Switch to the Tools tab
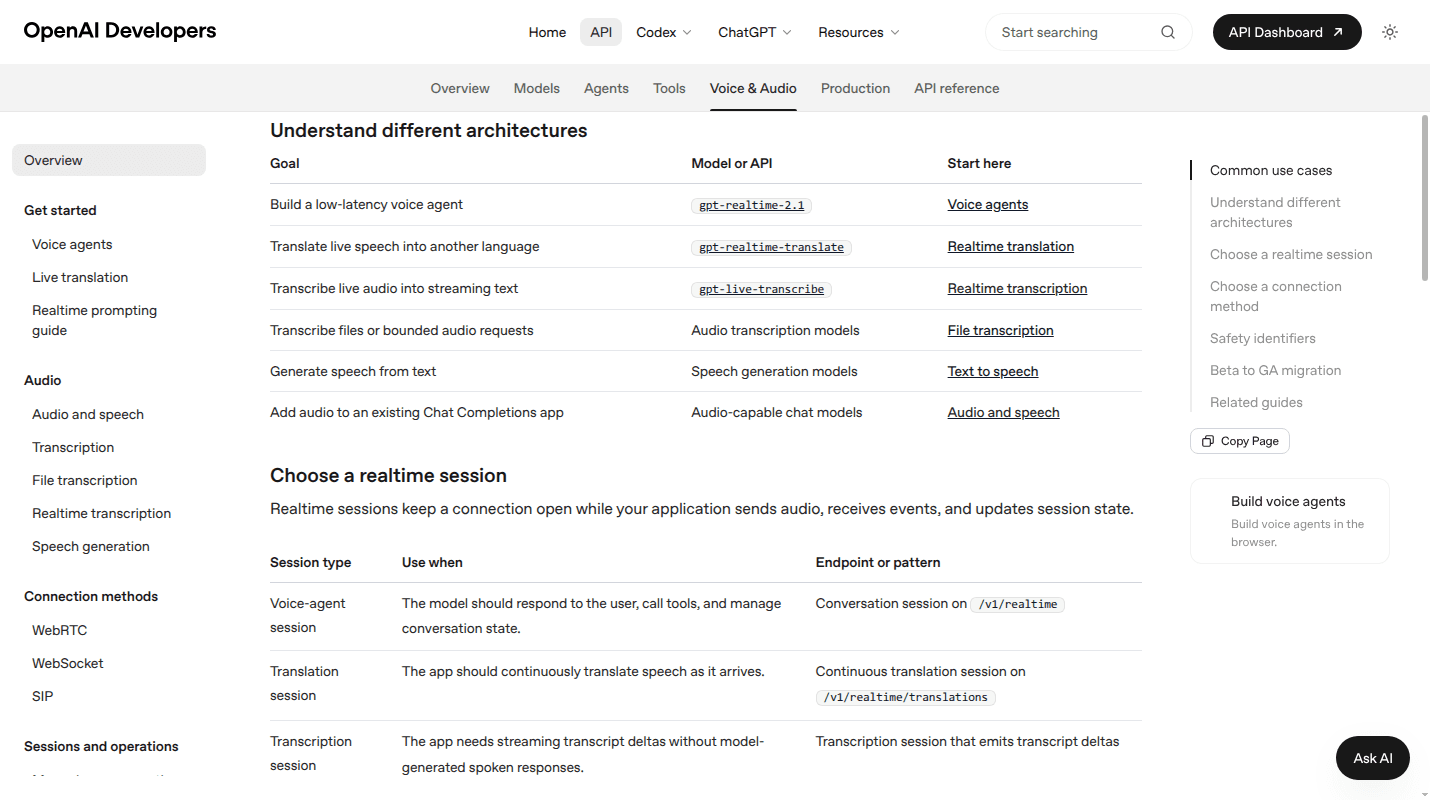This screenshot has height=800, width=1440. (x=669, y=88)
